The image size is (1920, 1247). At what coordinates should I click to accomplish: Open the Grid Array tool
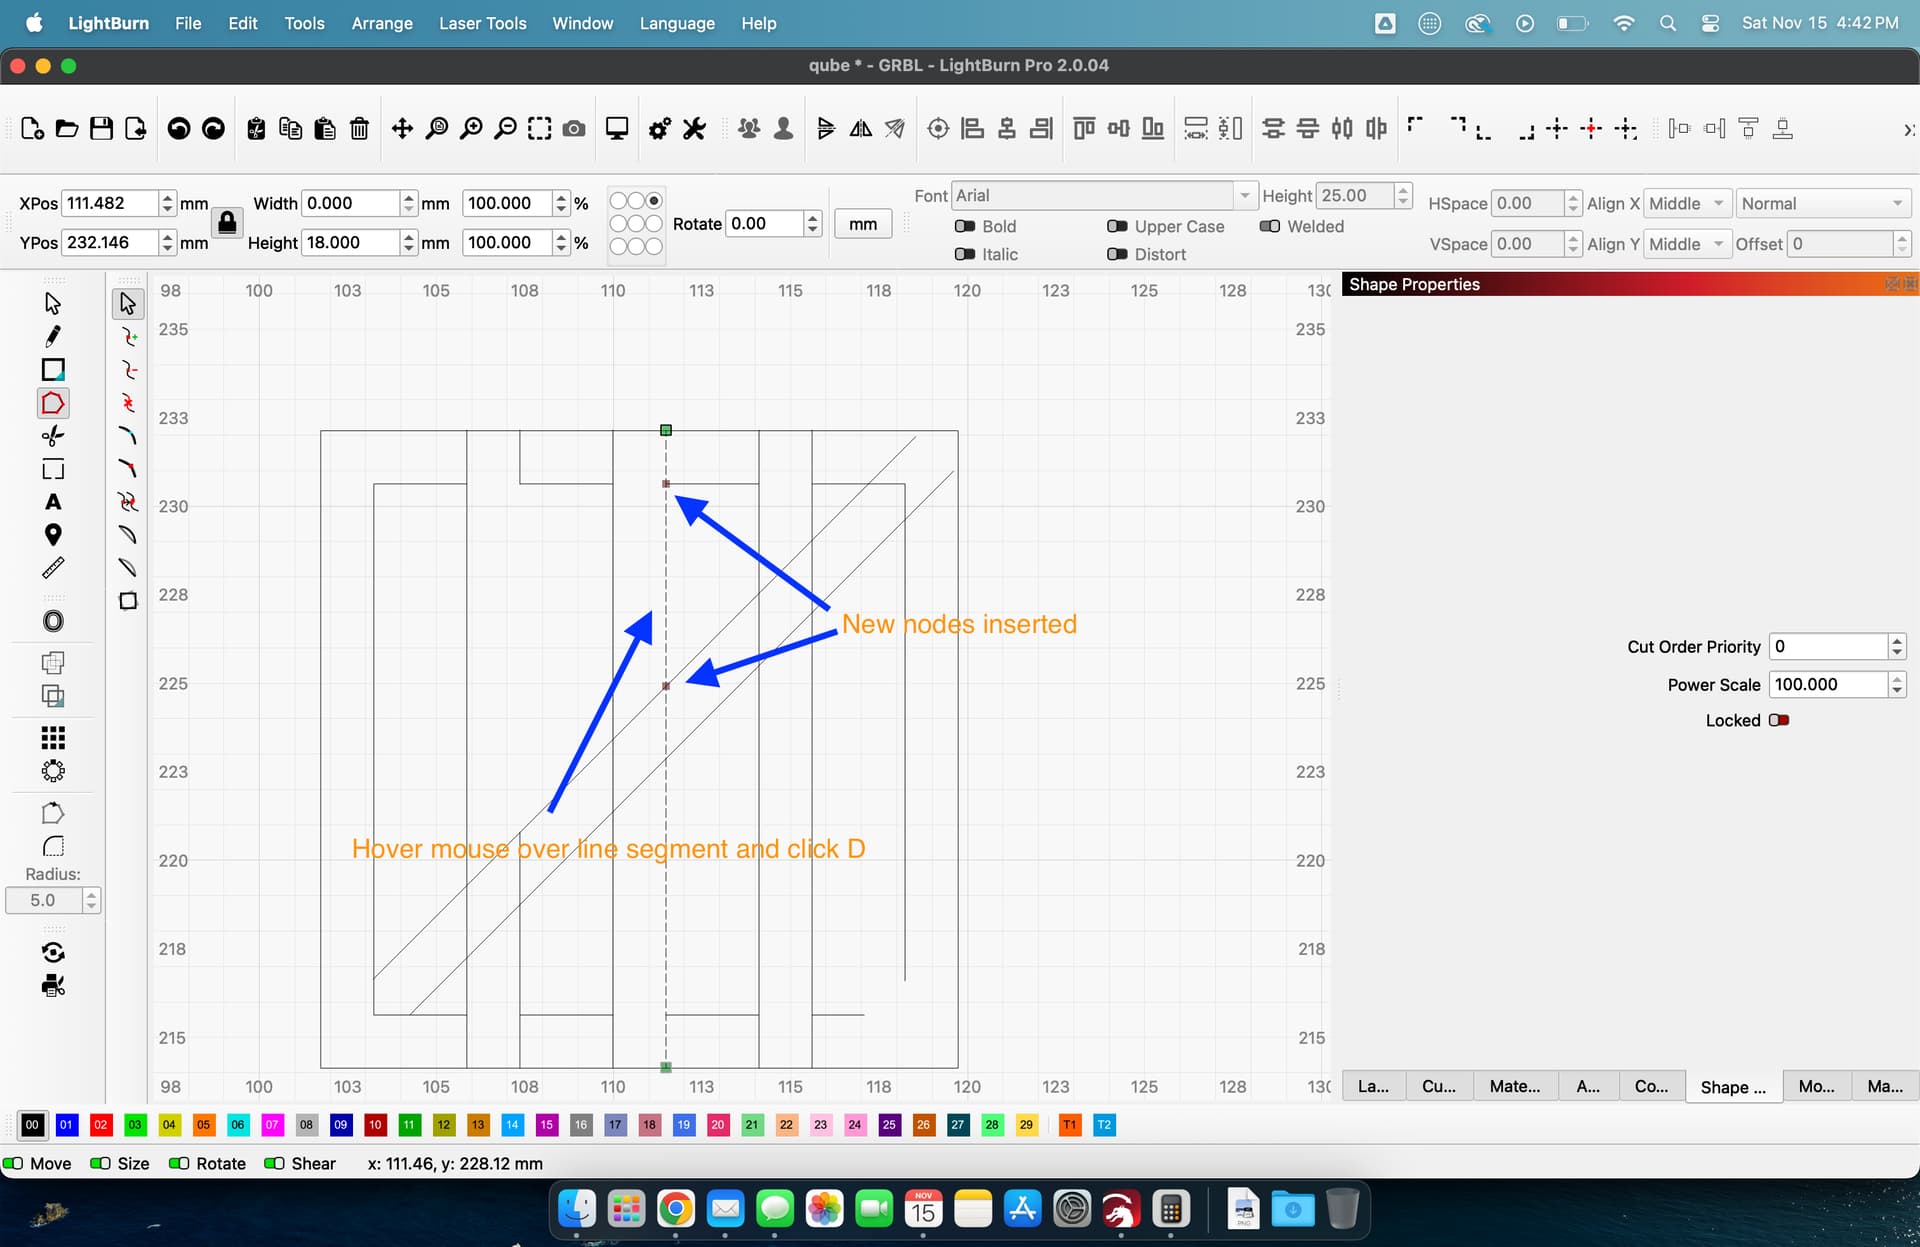pyautogui.click(x=53, y=738)
